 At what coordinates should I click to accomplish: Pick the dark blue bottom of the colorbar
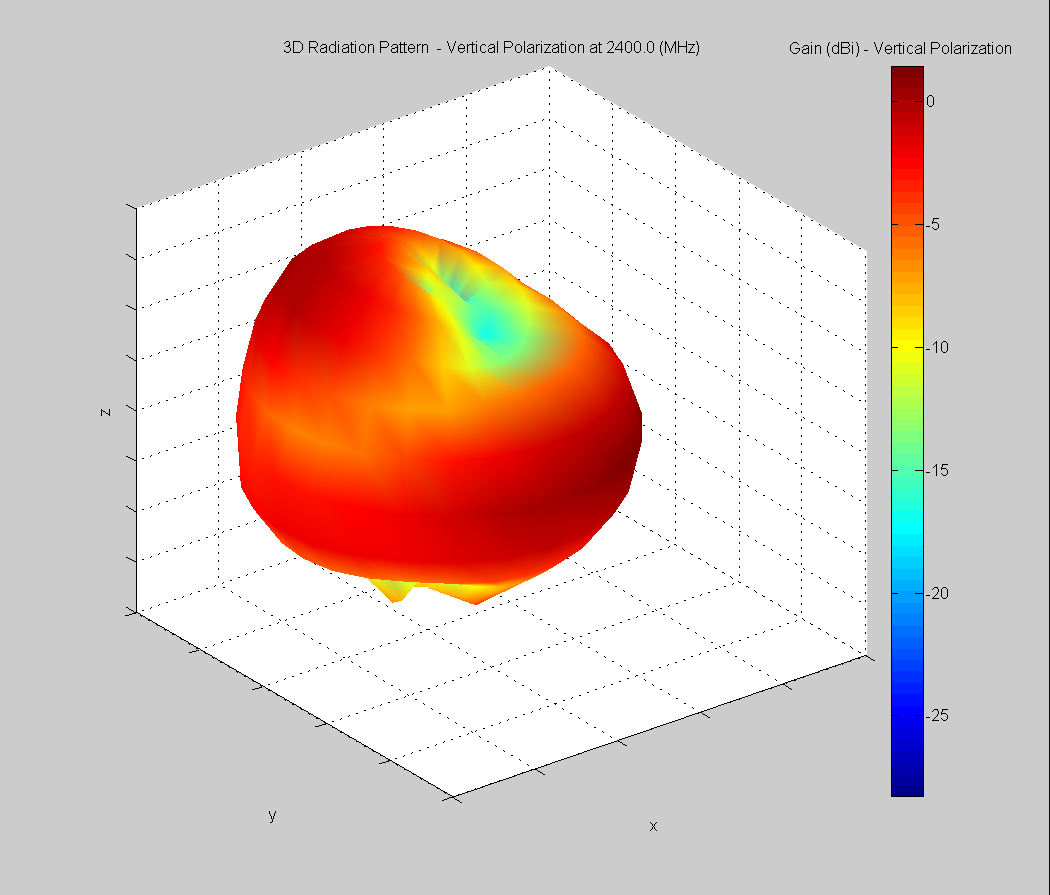click(x=907, y=786)
